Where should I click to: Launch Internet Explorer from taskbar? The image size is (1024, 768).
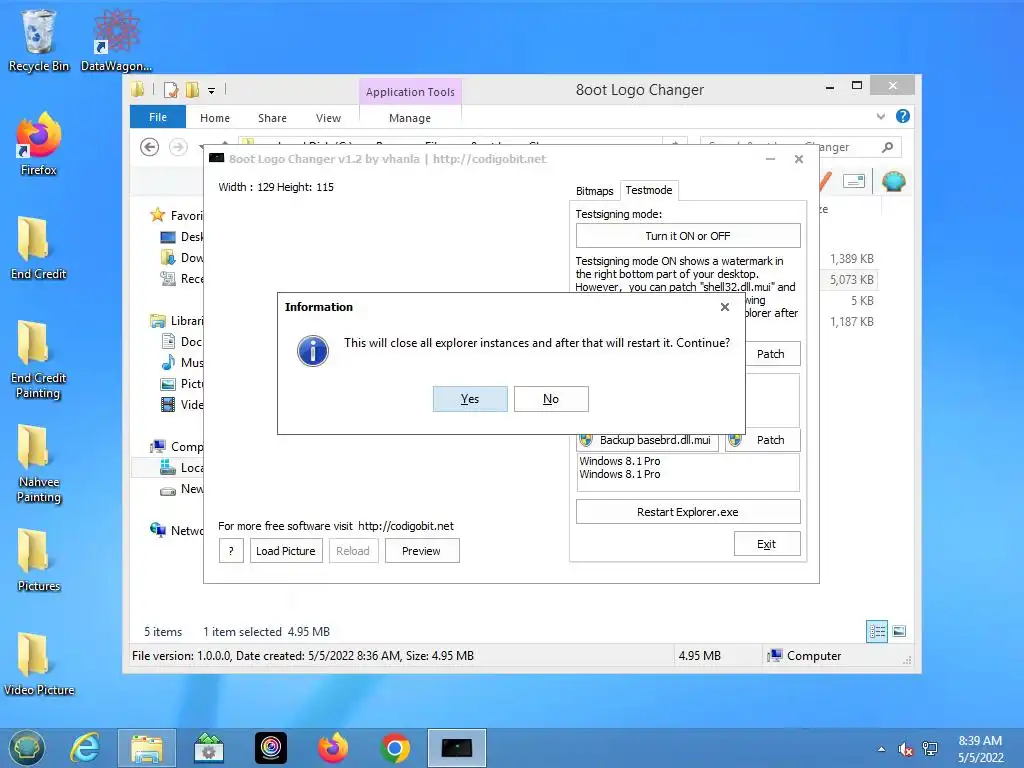pos(85,748)
